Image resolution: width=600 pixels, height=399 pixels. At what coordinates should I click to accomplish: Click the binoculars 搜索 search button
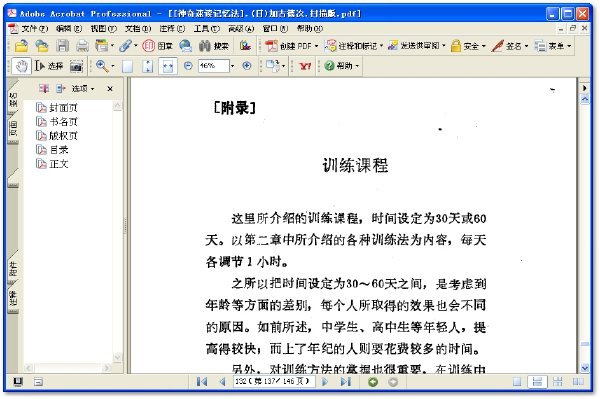click(214, 46)
